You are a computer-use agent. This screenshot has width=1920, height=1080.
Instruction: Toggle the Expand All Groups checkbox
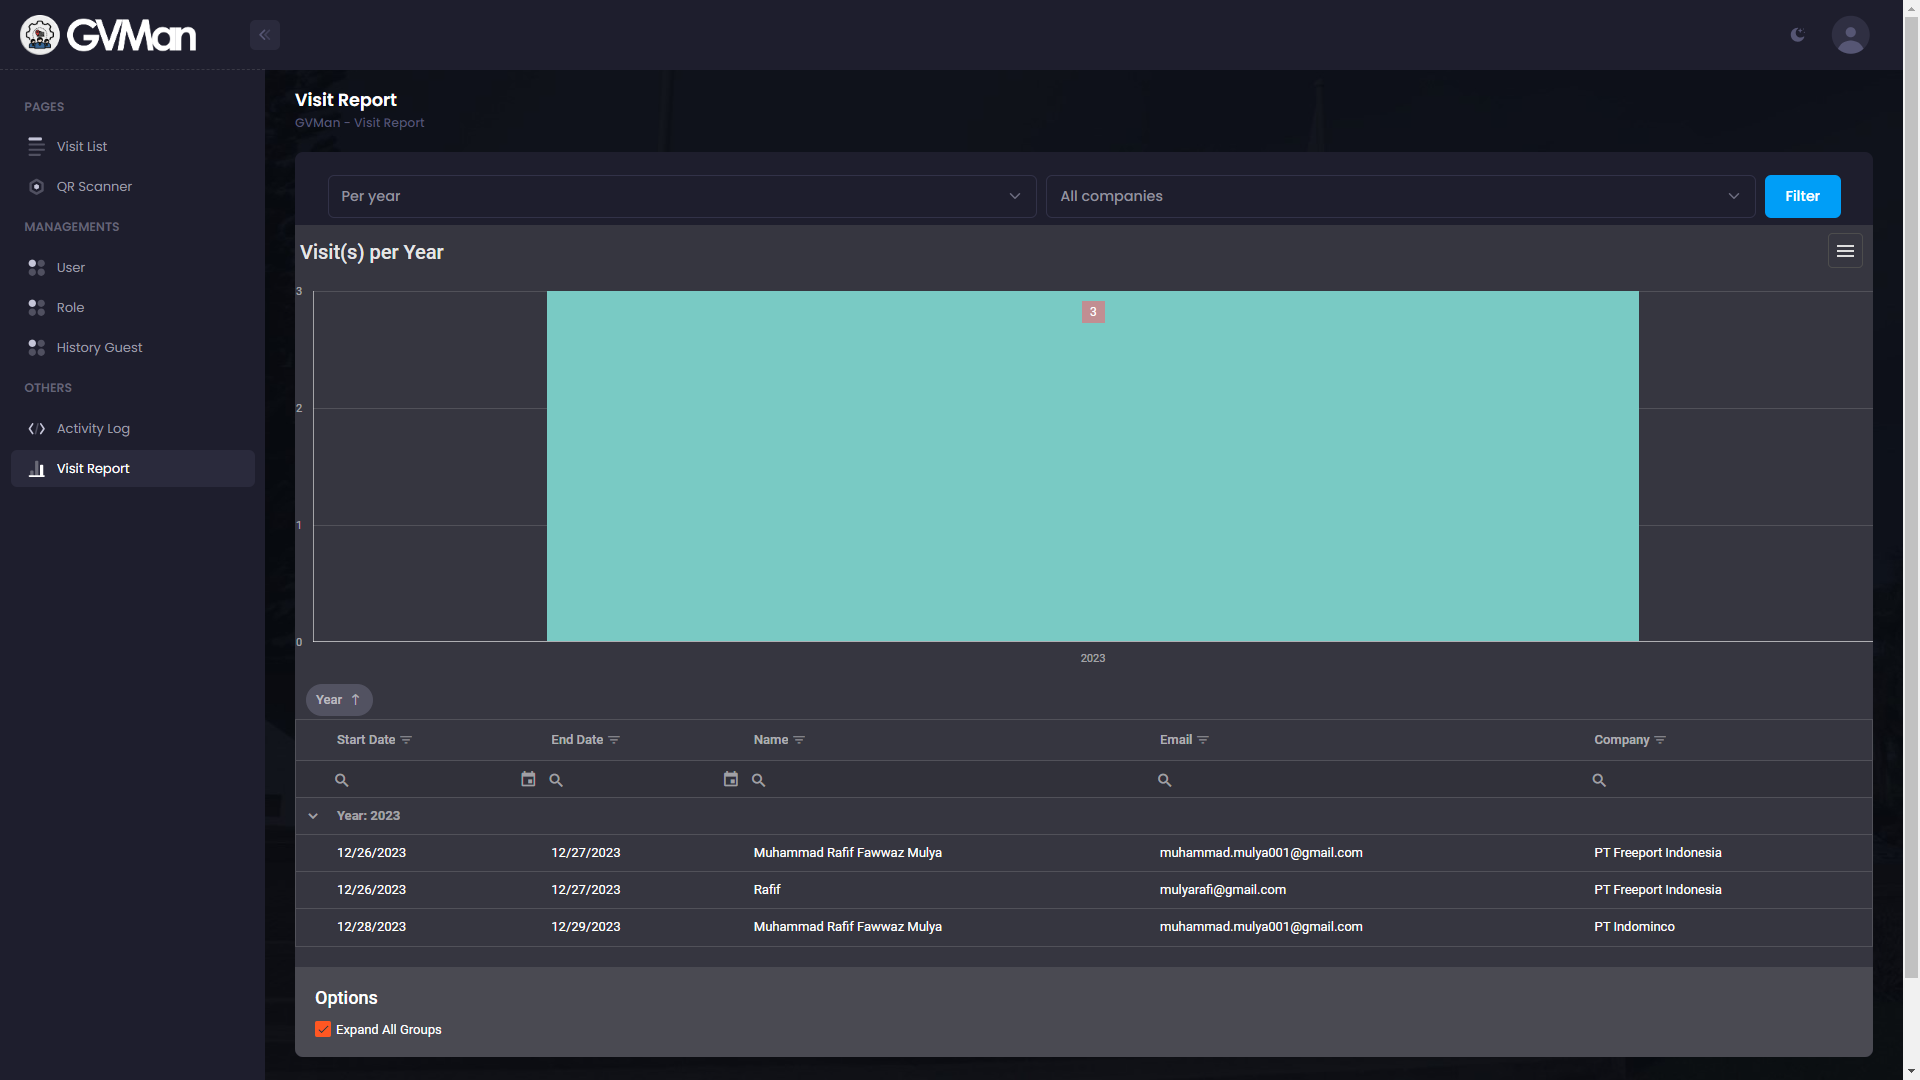tap(323, 1030)
